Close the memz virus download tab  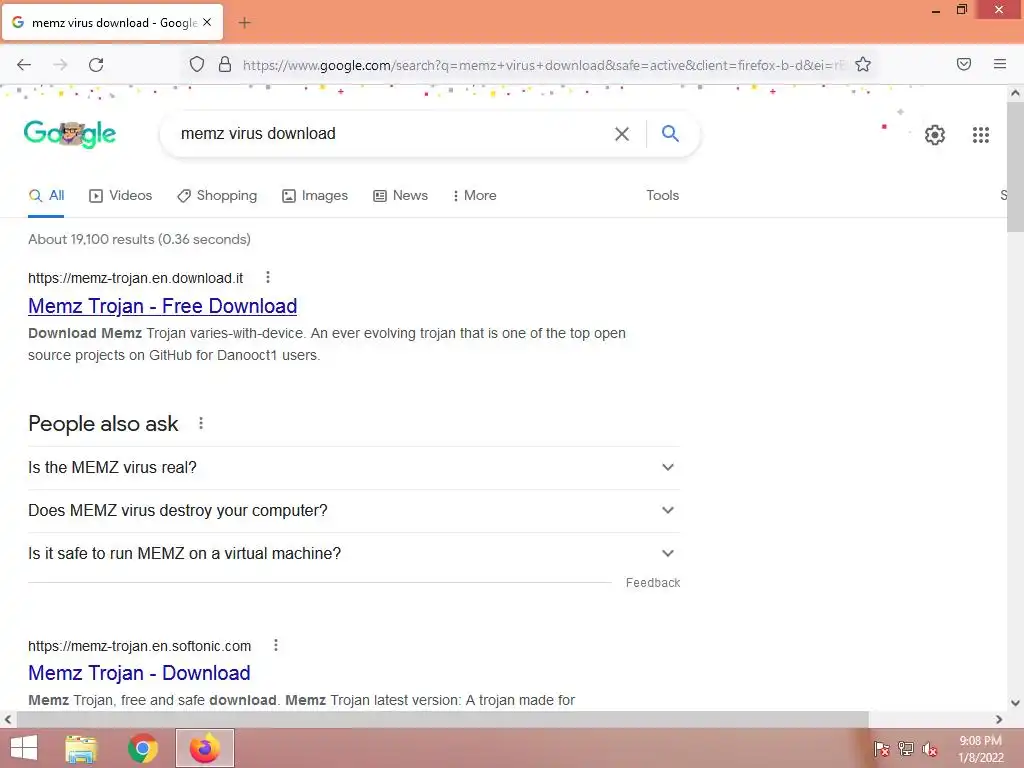pos(207,22)
